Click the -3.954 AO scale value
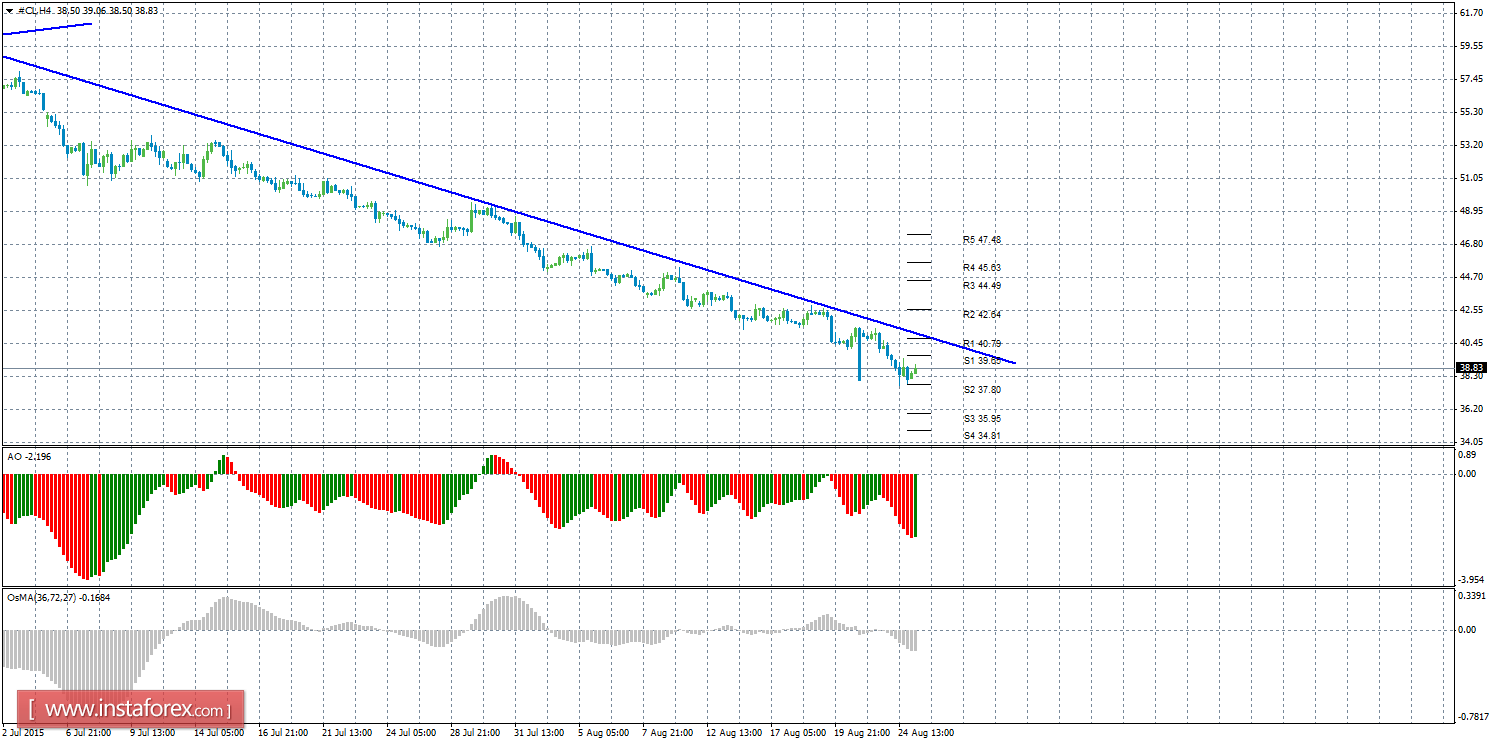This screenshot has height=741, width=1494. pos(1471,579)
